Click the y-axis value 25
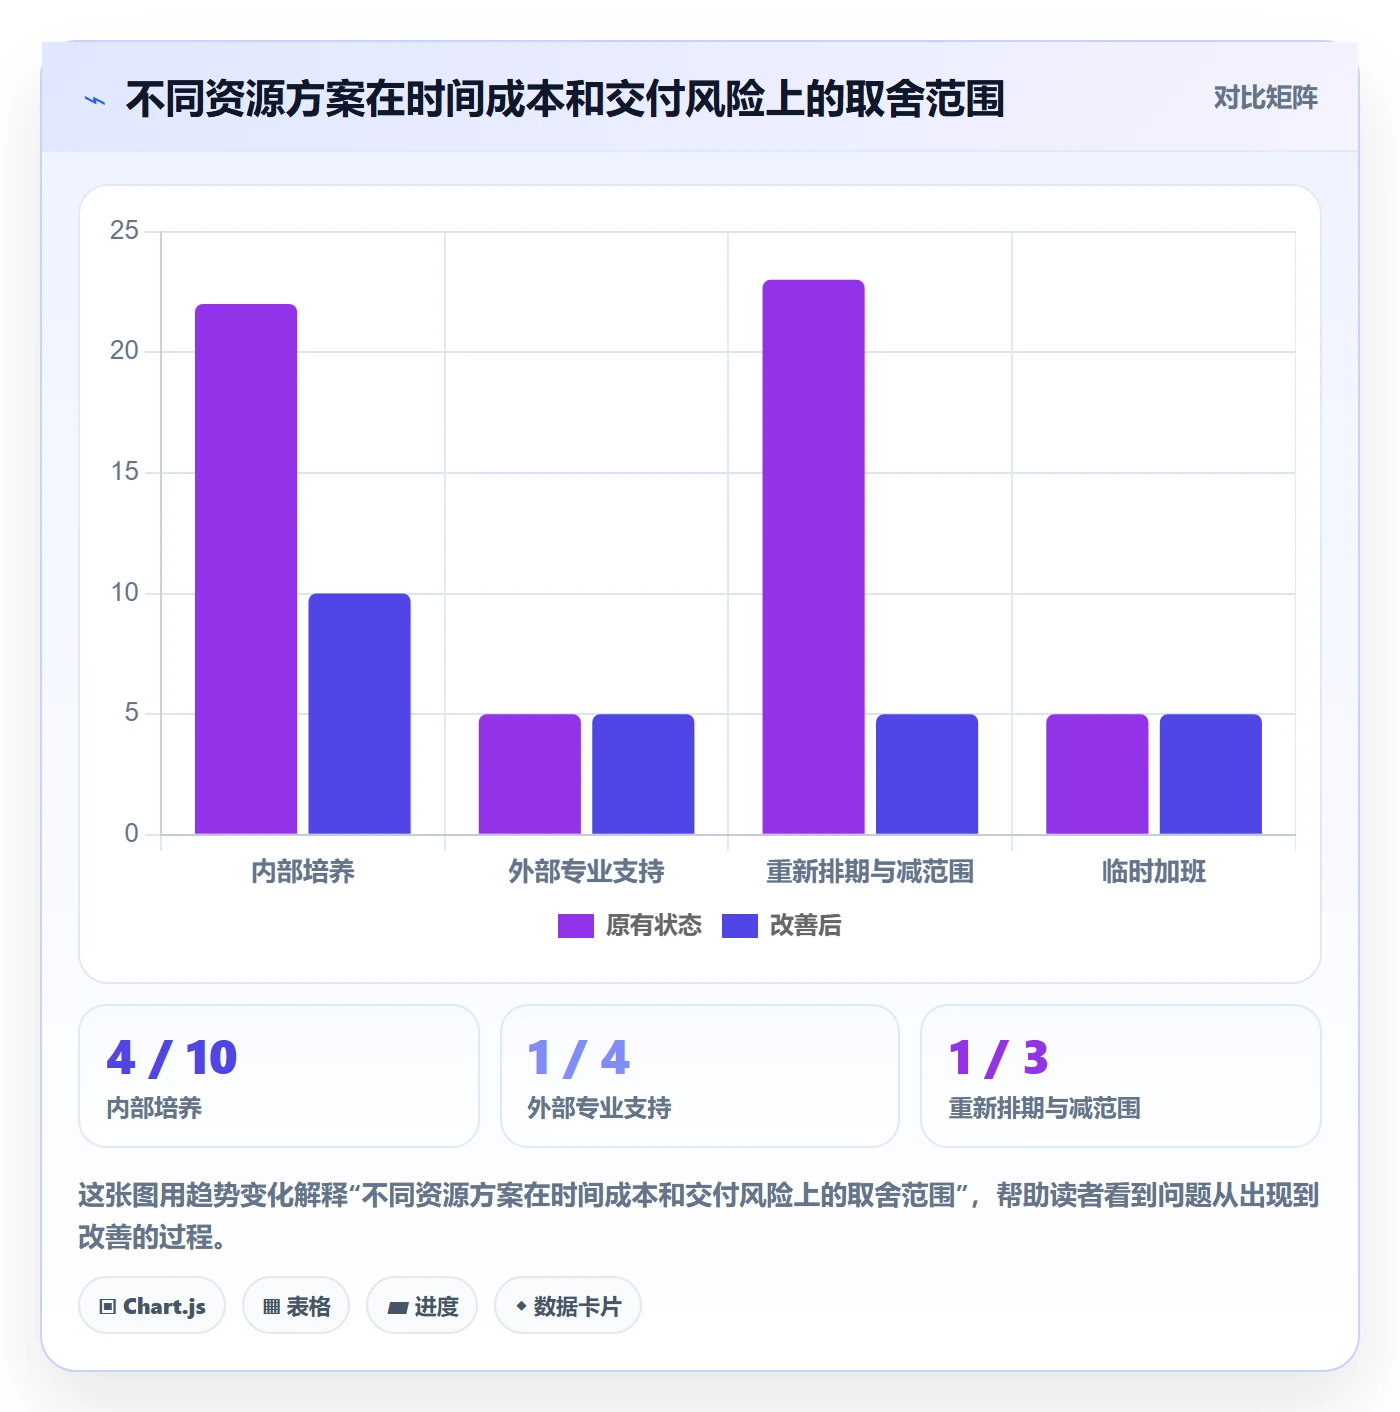This screenshot has height=1412, width=1400. [125, 231]
